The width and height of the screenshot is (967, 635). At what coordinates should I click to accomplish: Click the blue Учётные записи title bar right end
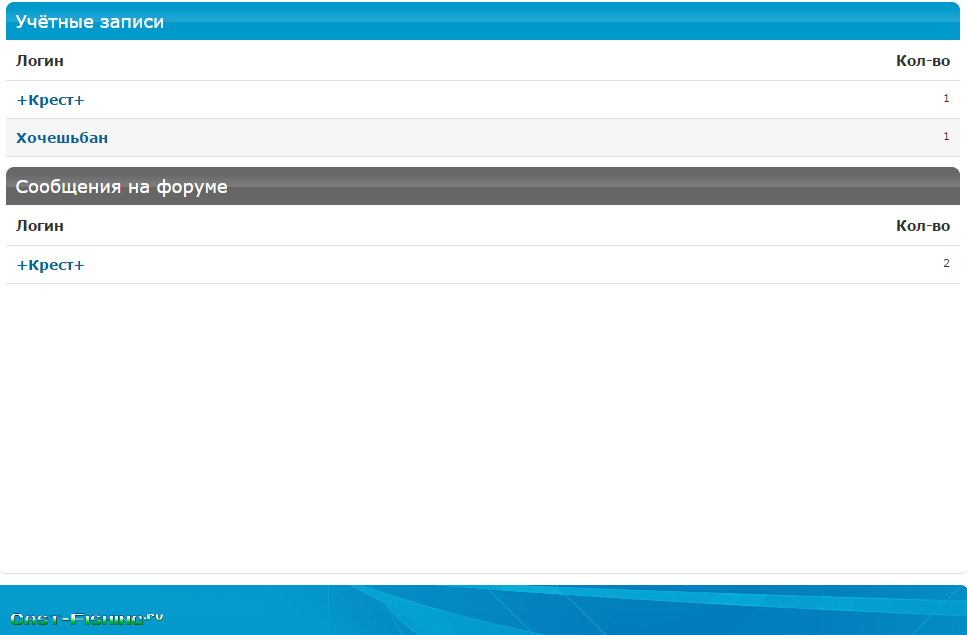click(x=900, y=22)
